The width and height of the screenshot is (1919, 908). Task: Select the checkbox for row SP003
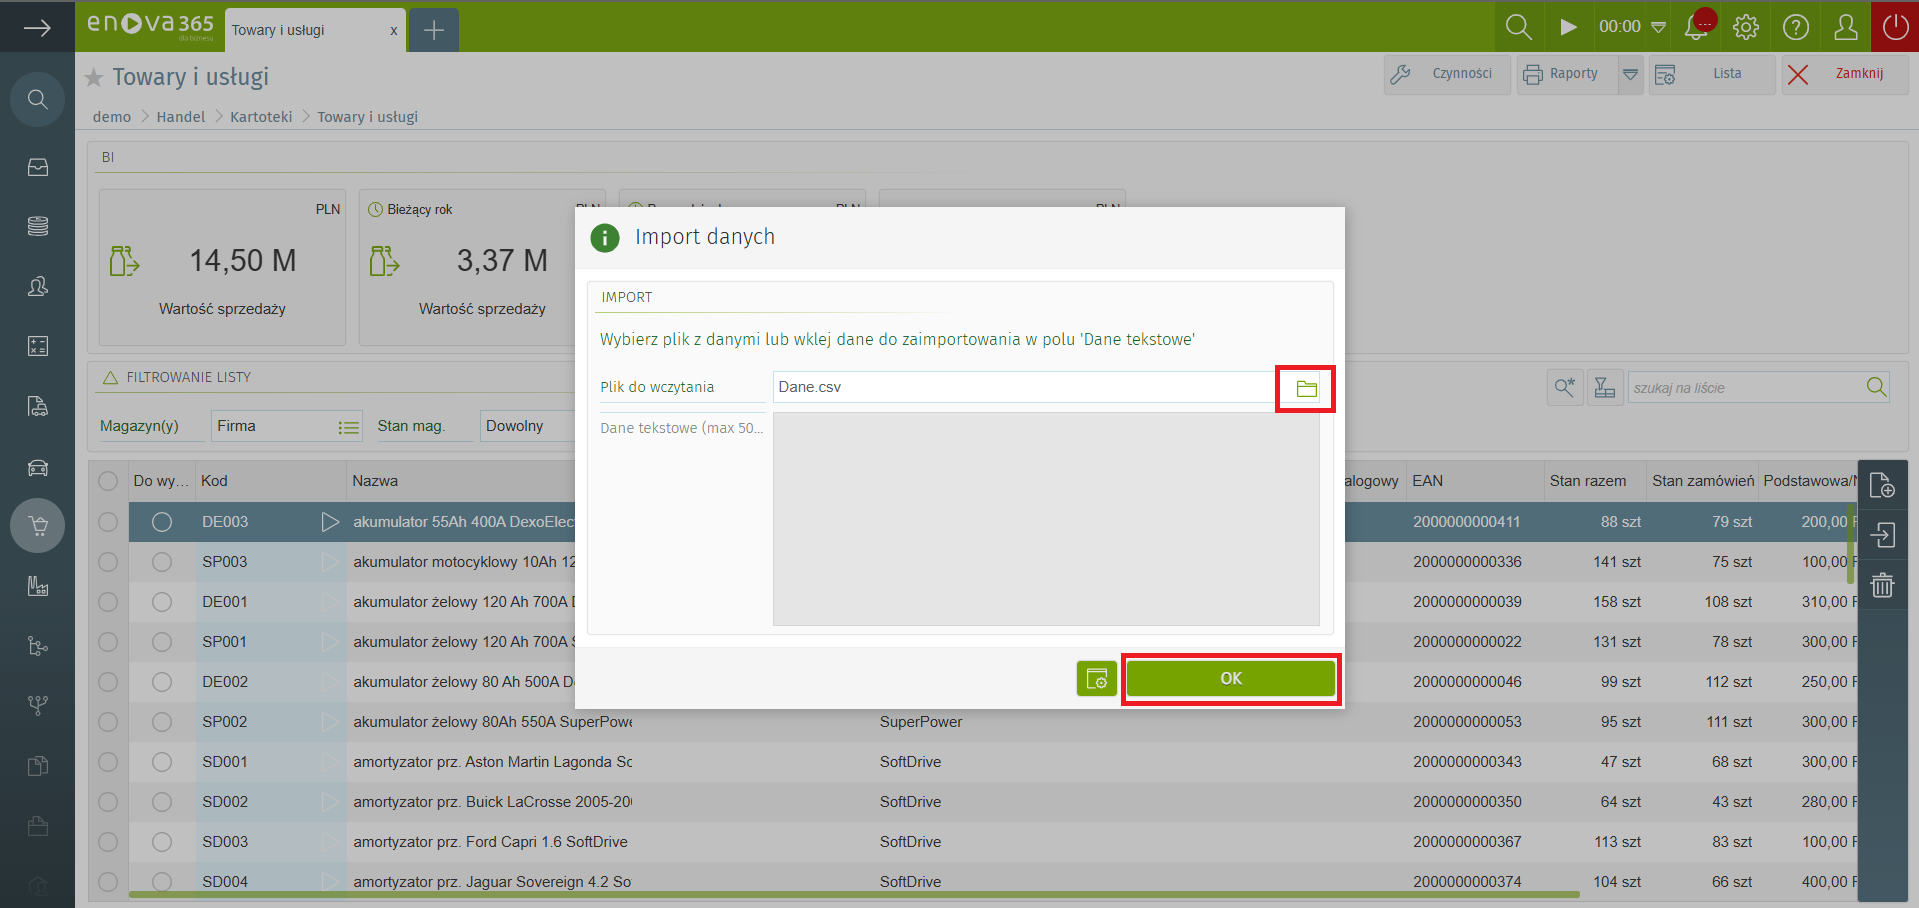point(108,562)
